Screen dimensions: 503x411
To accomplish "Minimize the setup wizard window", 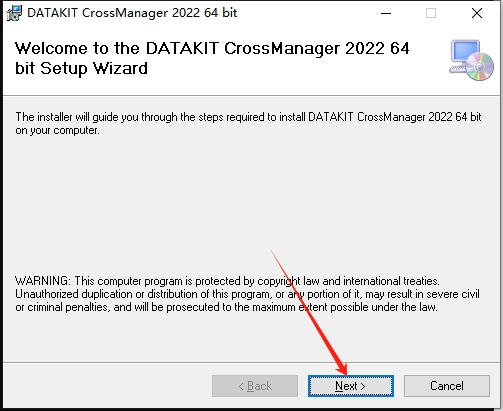I will pyautogui.click(x=386, y=13).
